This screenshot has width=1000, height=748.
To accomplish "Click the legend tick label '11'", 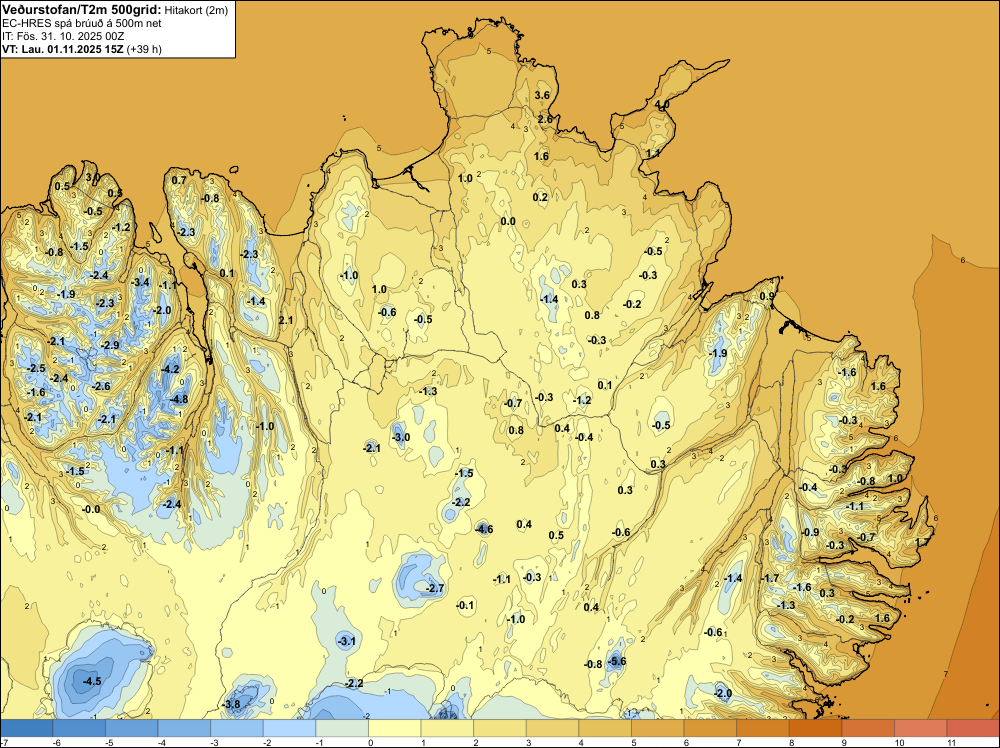I will pos(951,743).
